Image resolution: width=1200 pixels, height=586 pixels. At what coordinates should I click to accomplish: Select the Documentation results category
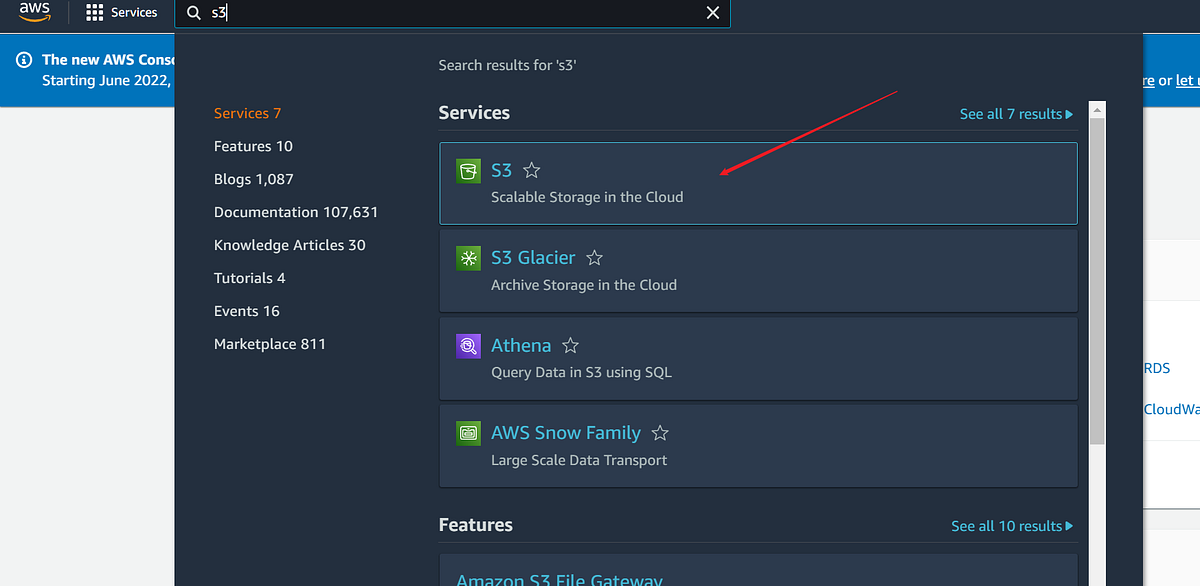click(x=296, y=211)
